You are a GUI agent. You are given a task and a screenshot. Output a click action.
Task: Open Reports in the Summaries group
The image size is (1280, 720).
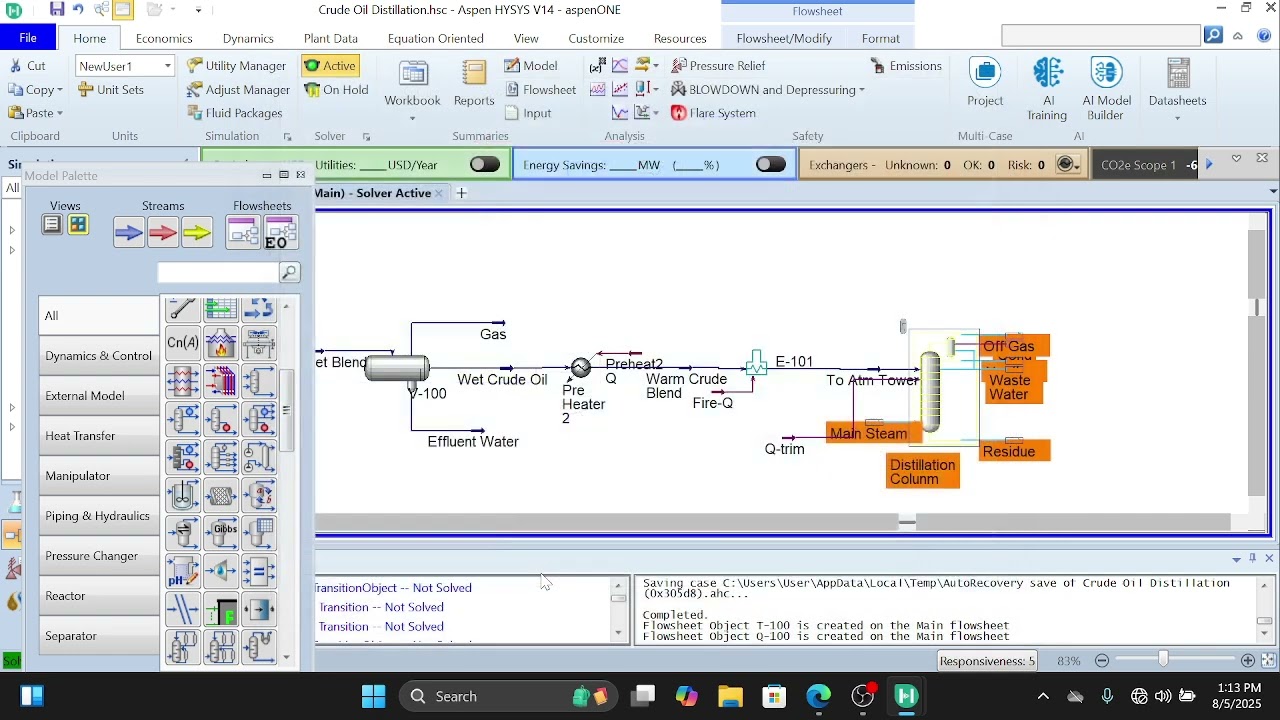(474, 84)
